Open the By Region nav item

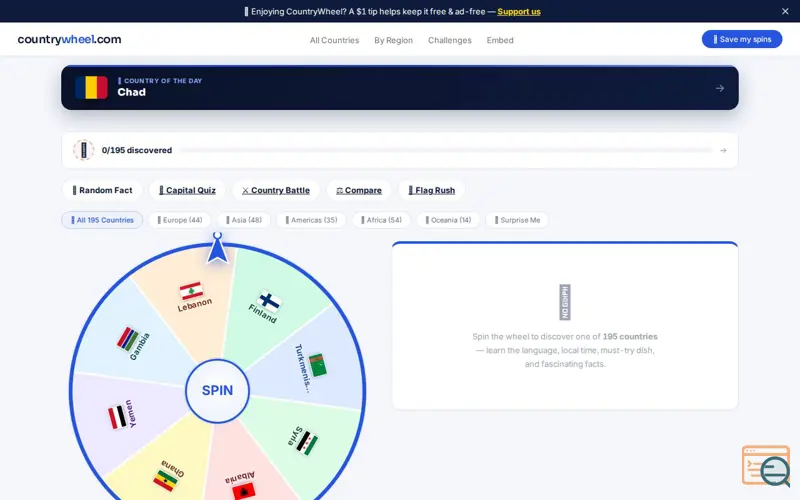click(393, 40)
